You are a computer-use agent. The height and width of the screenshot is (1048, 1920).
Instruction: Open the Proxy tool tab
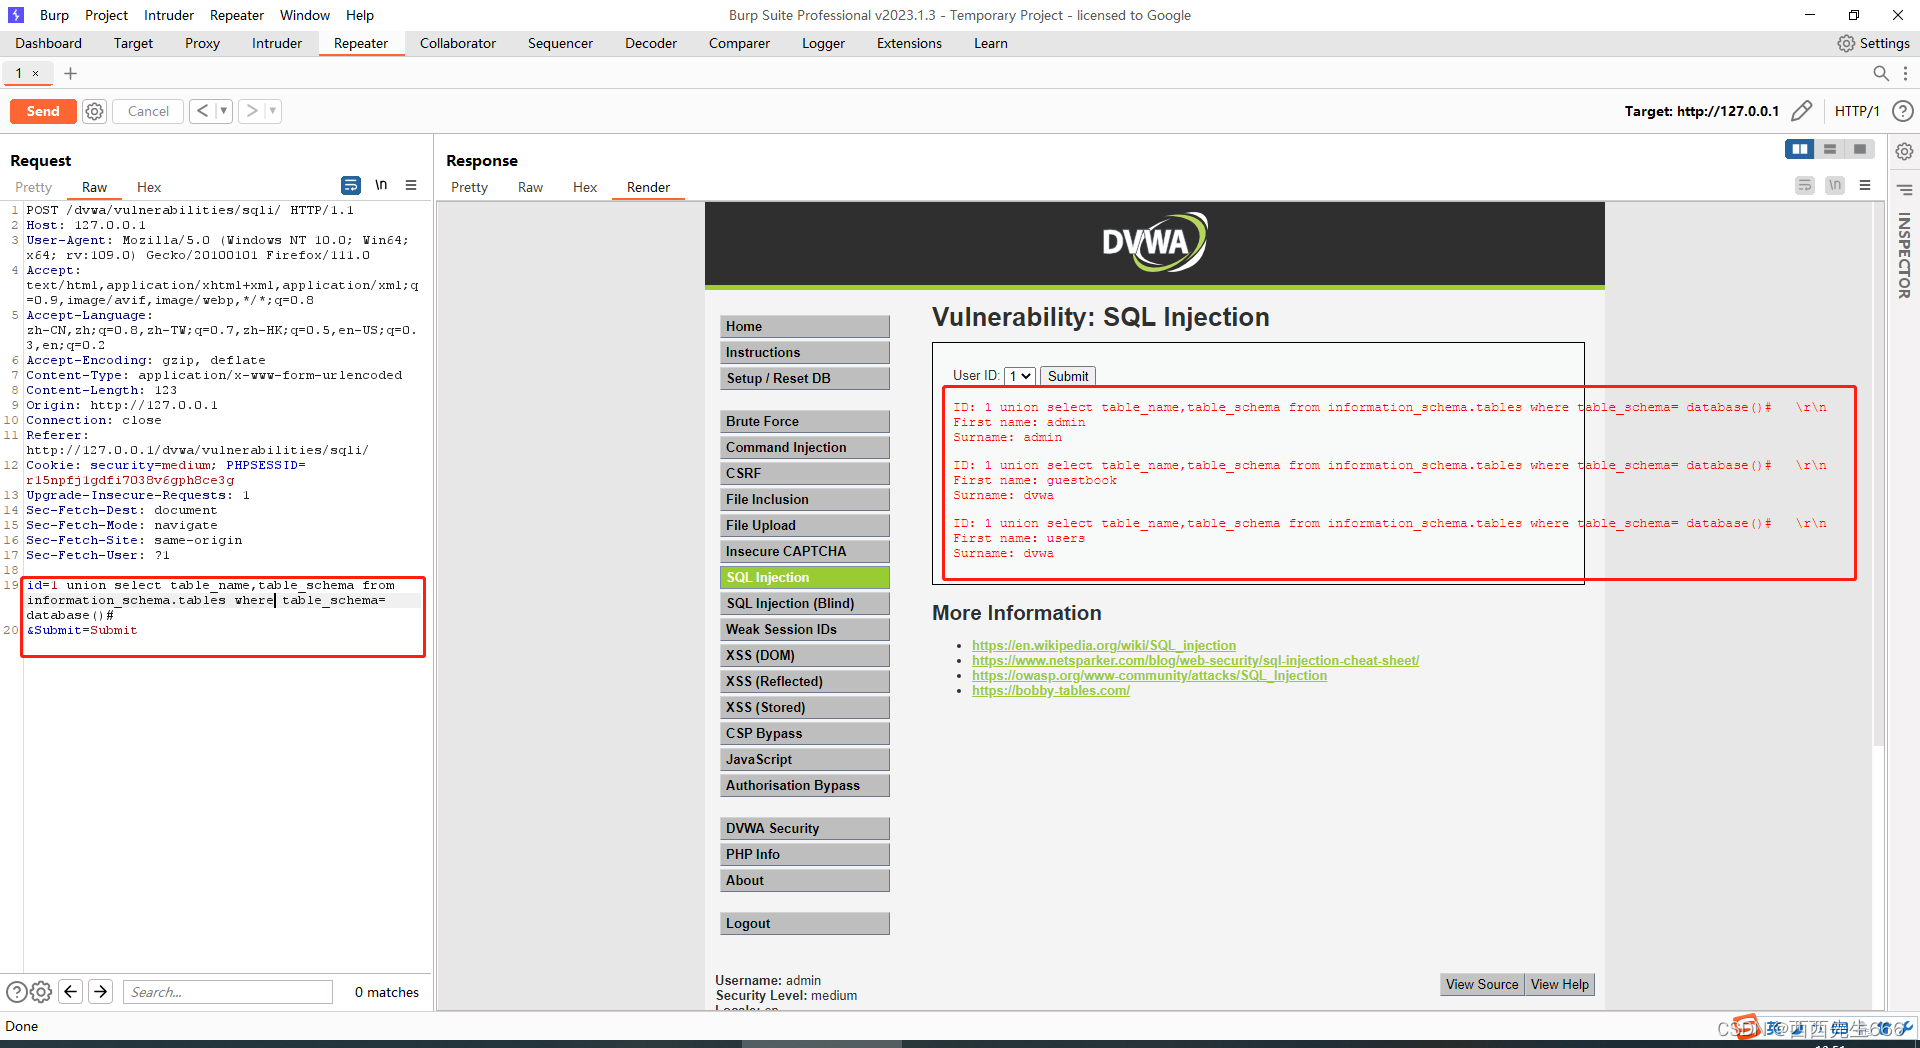point(202,43)
